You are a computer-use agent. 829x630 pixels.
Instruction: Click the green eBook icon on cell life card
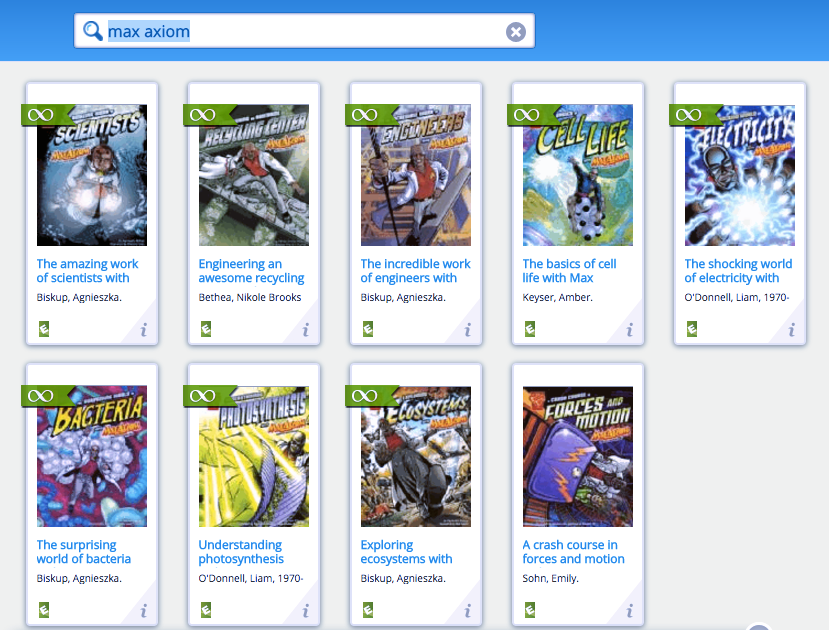coord(530,329)
